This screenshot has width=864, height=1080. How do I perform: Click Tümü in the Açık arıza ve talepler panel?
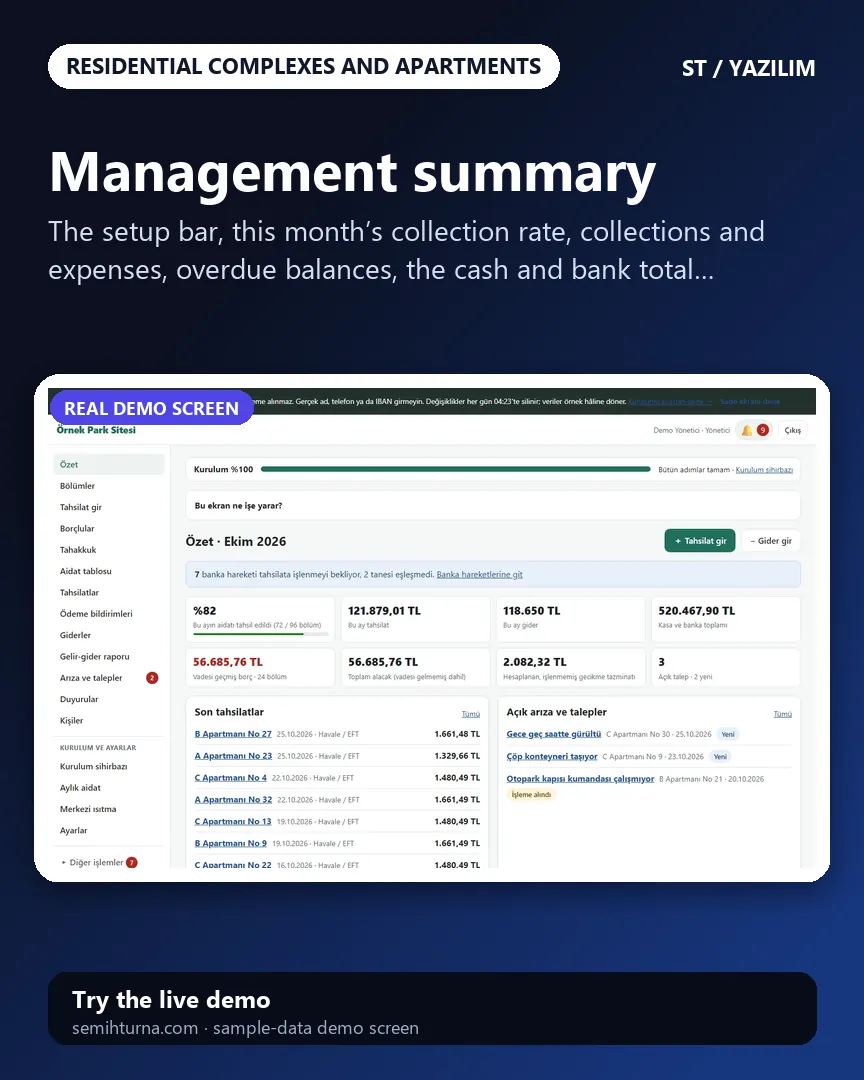click(x=783, y=714)
